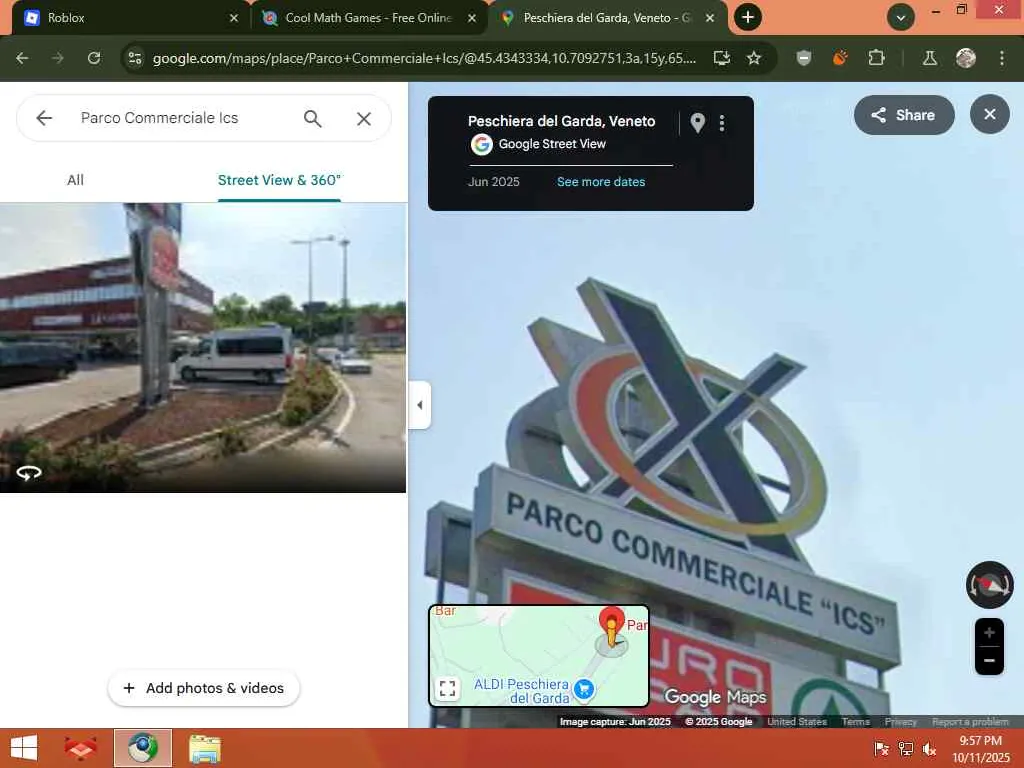Click the United States link
Screen dimensions: 1024x768
click(797, 722)
